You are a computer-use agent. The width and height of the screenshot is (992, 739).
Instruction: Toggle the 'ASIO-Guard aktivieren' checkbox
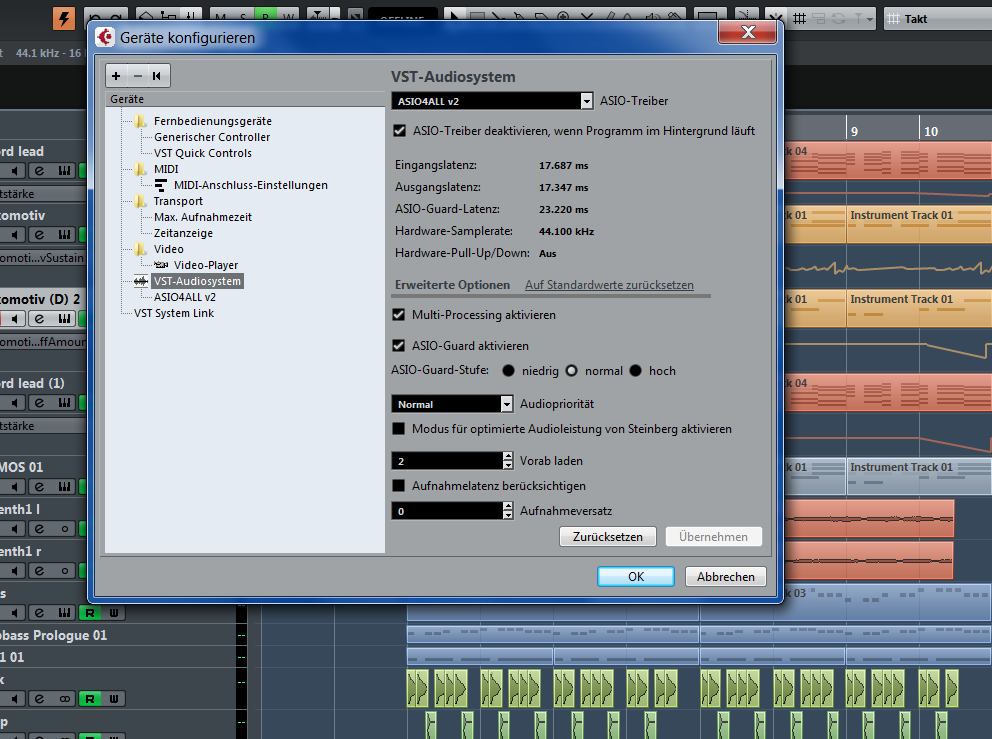[x=399, y=345]
